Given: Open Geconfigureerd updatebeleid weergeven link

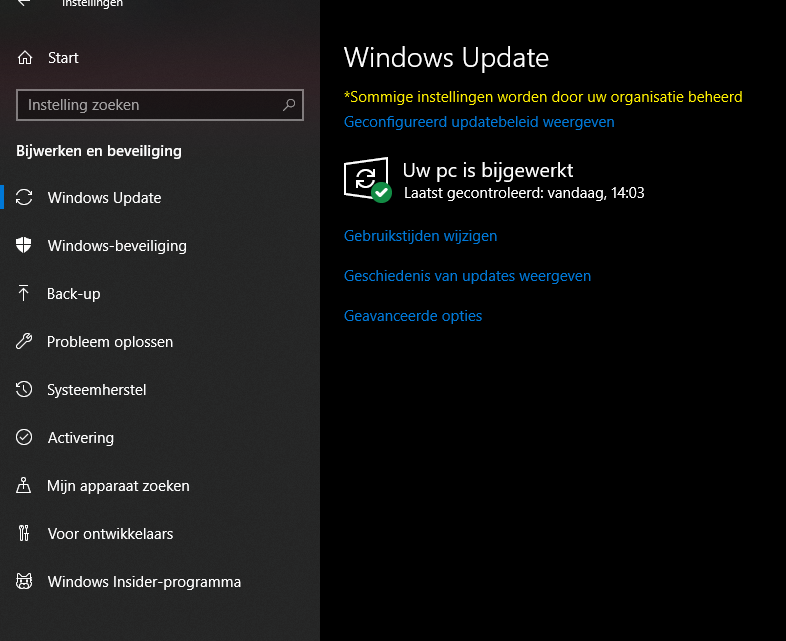Looking at the screenshot, I should point(479,122).
